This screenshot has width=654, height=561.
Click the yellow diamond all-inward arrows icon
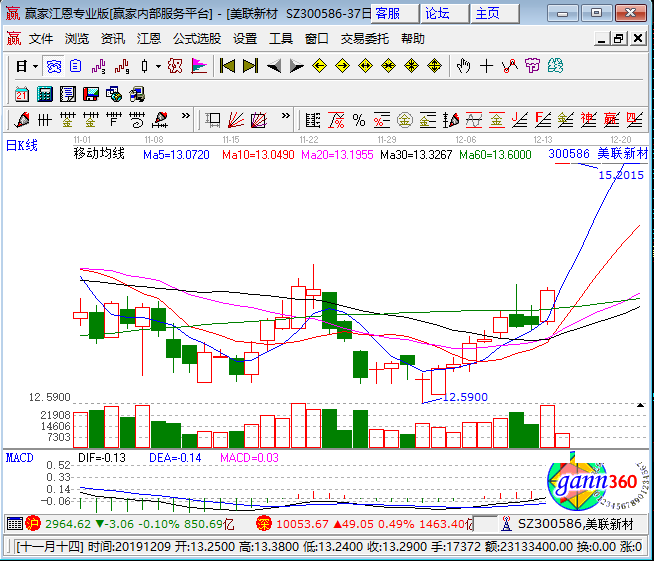pos(412,66)
